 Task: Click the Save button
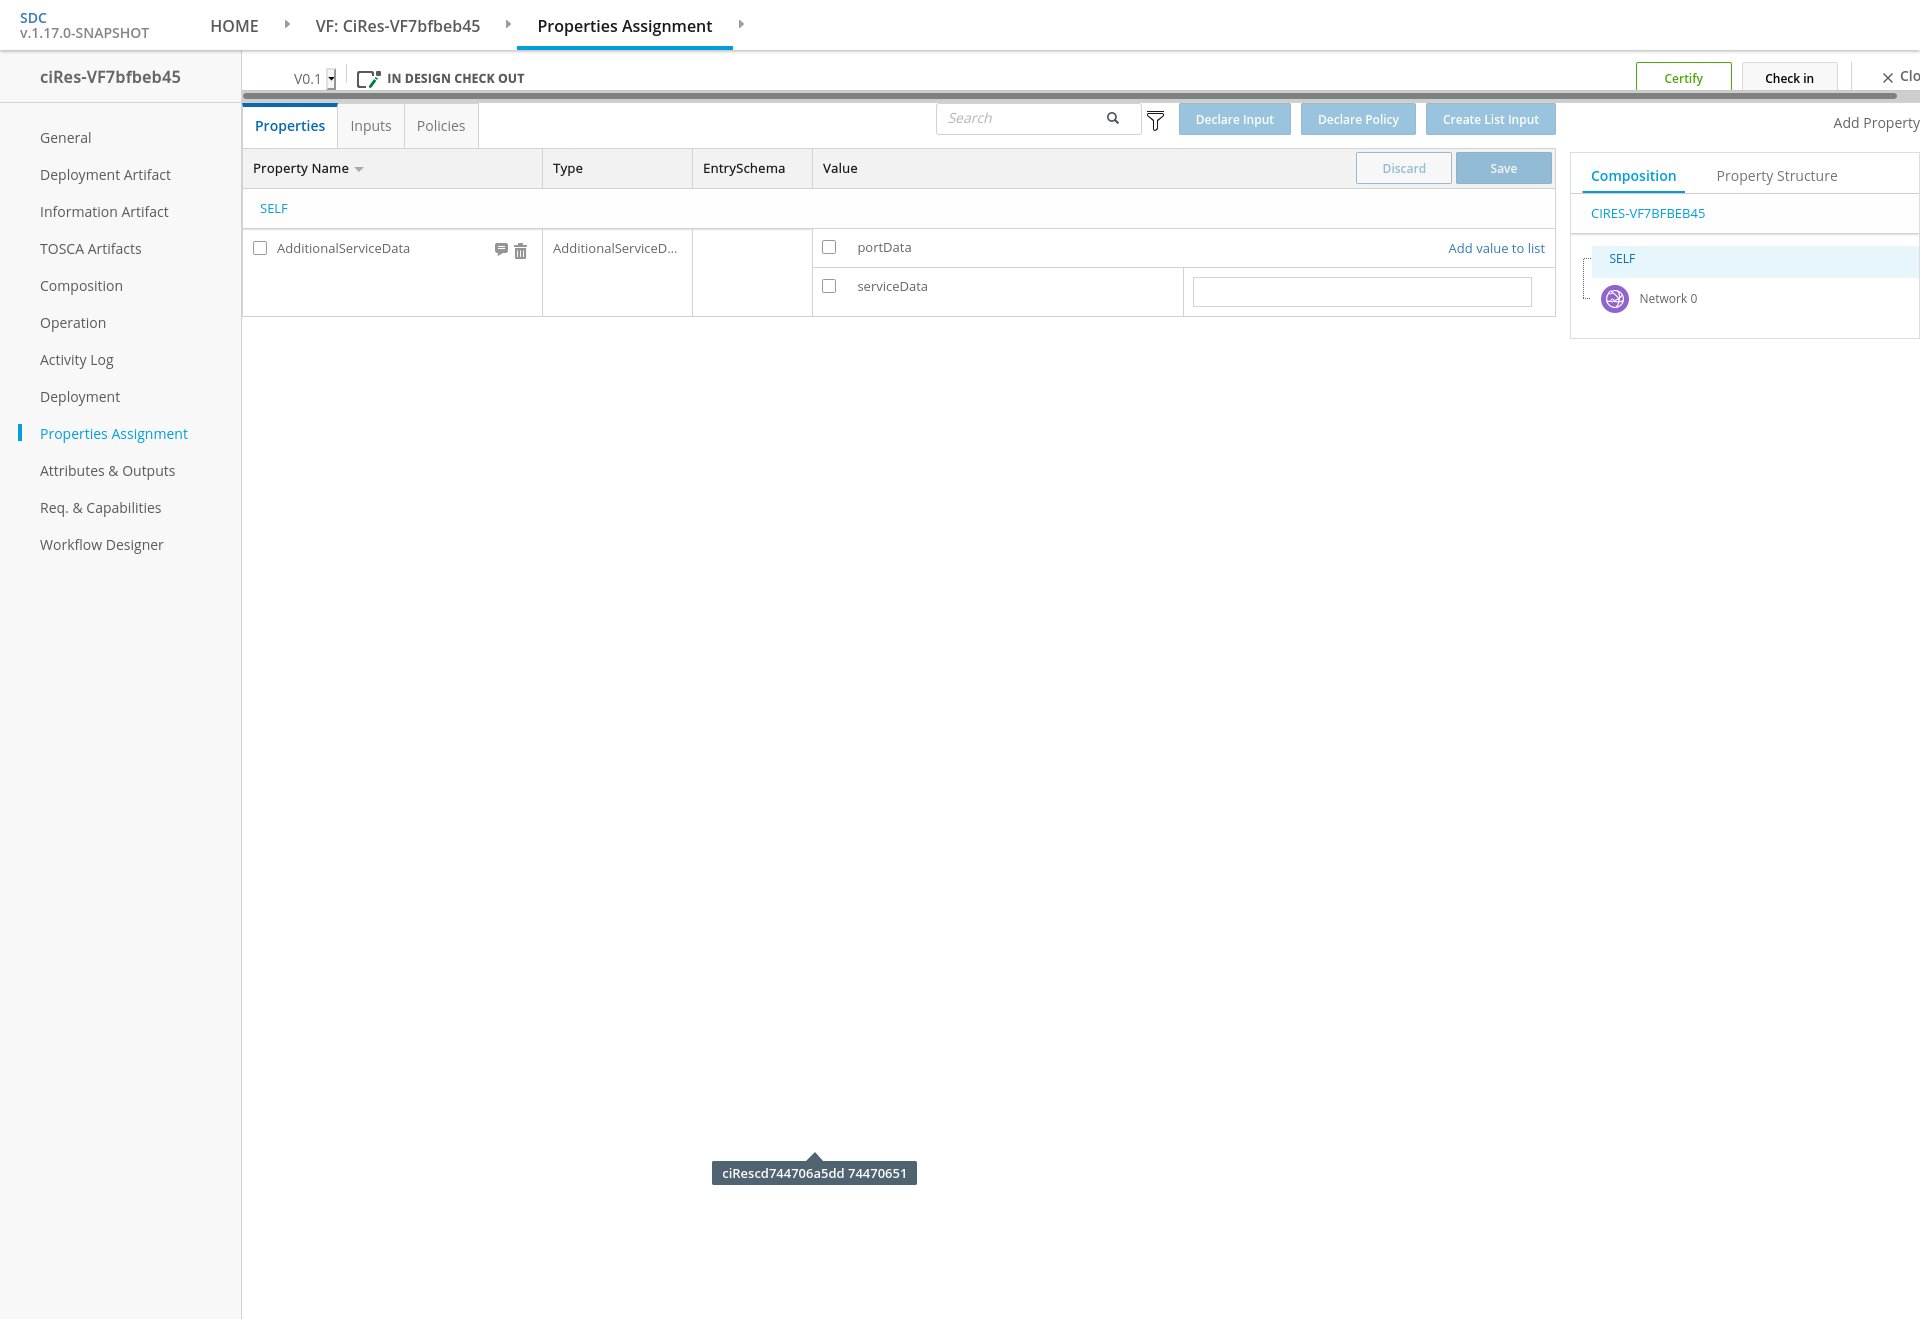[x=1503, y=168]
